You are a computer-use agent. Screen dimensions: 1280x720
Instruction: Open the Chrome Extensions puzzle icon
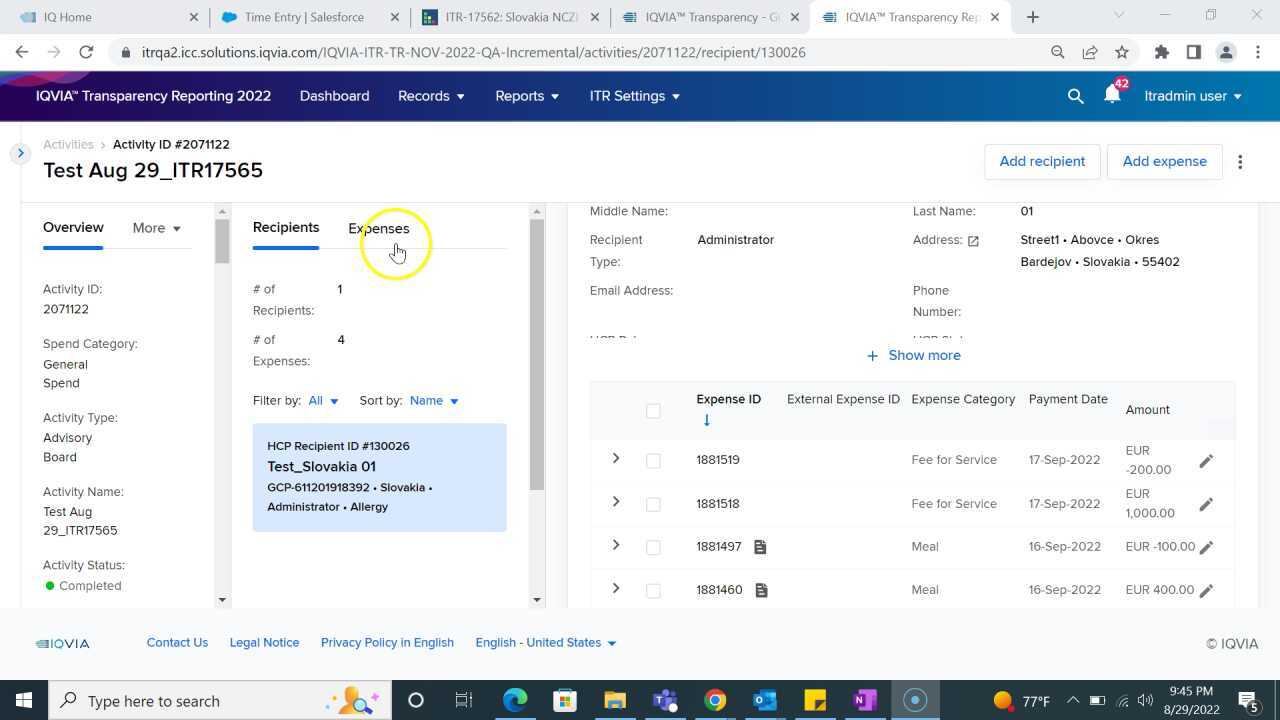(x=1161, y=52)
